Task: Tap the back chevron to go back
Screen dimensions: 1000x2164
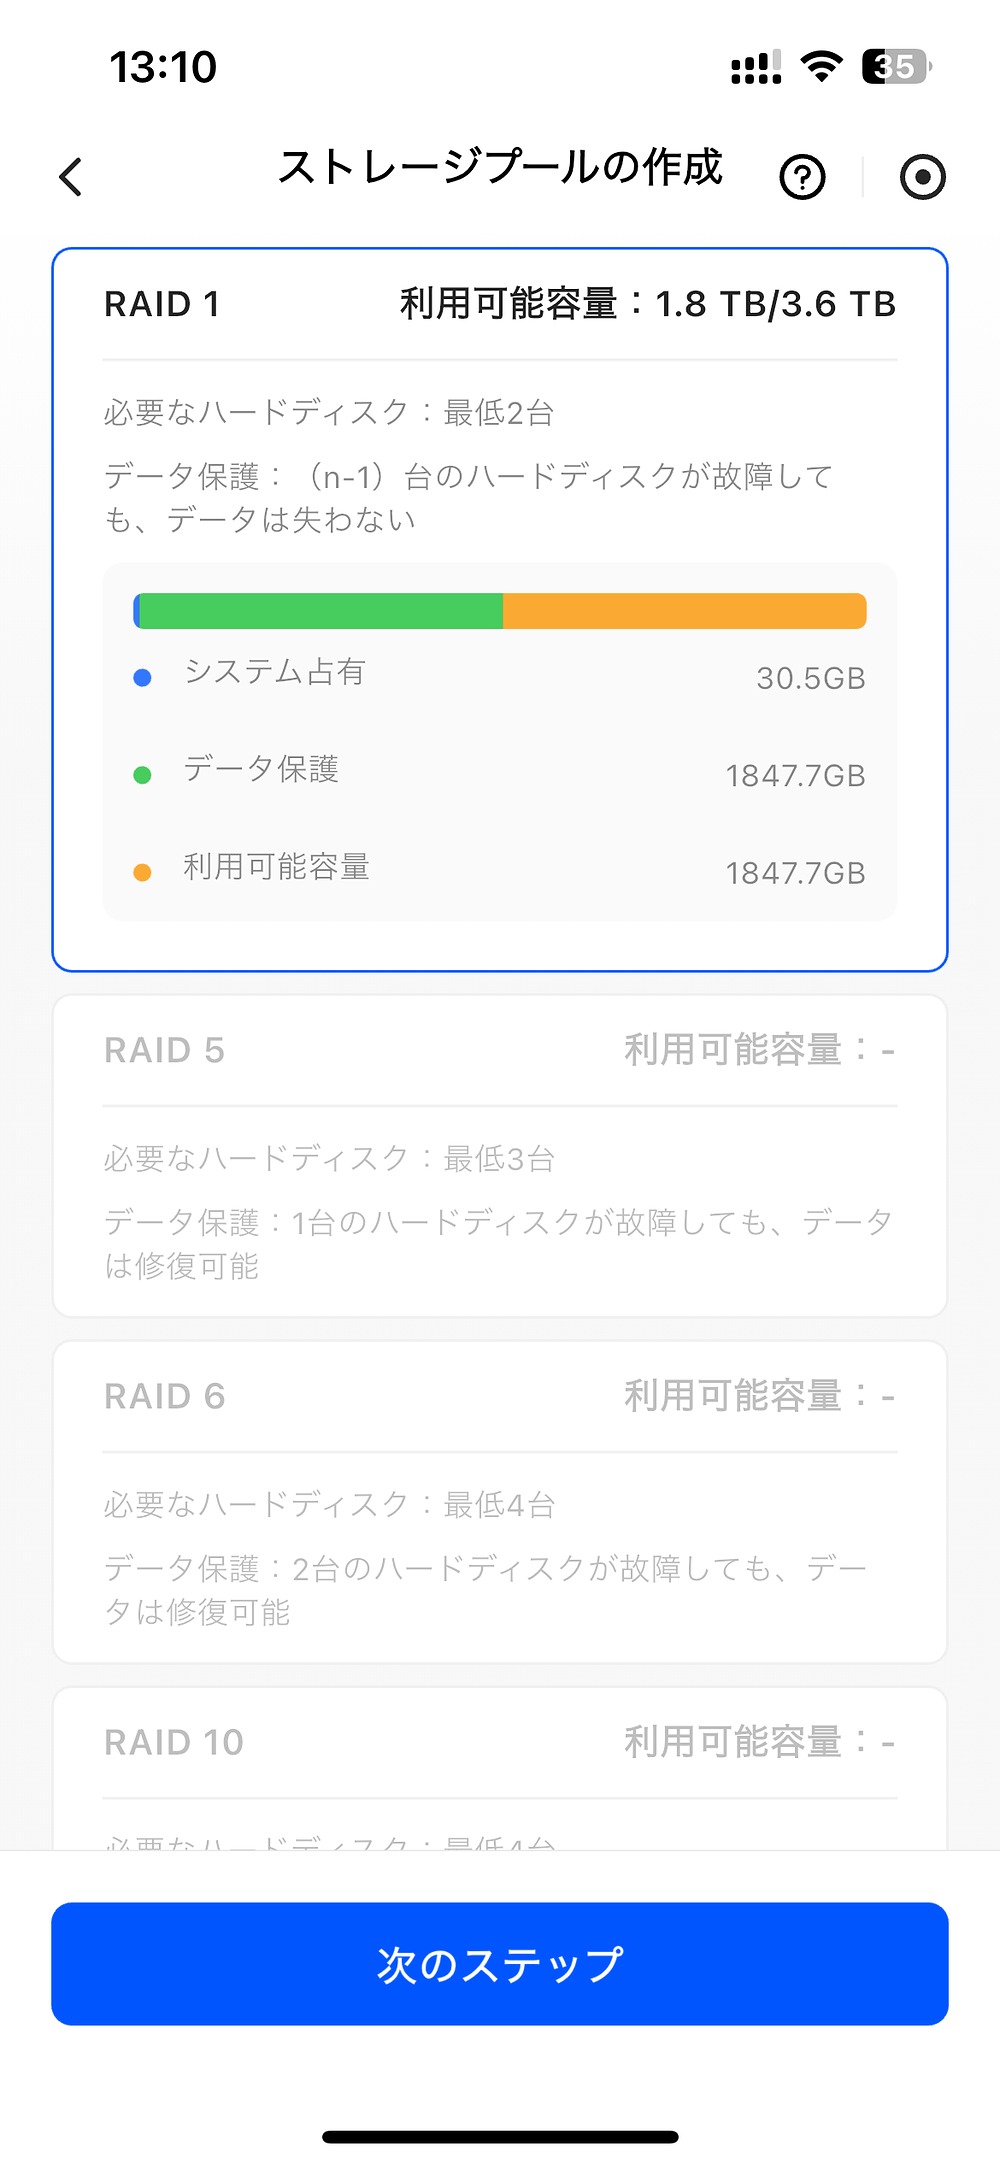Action: 69,177
